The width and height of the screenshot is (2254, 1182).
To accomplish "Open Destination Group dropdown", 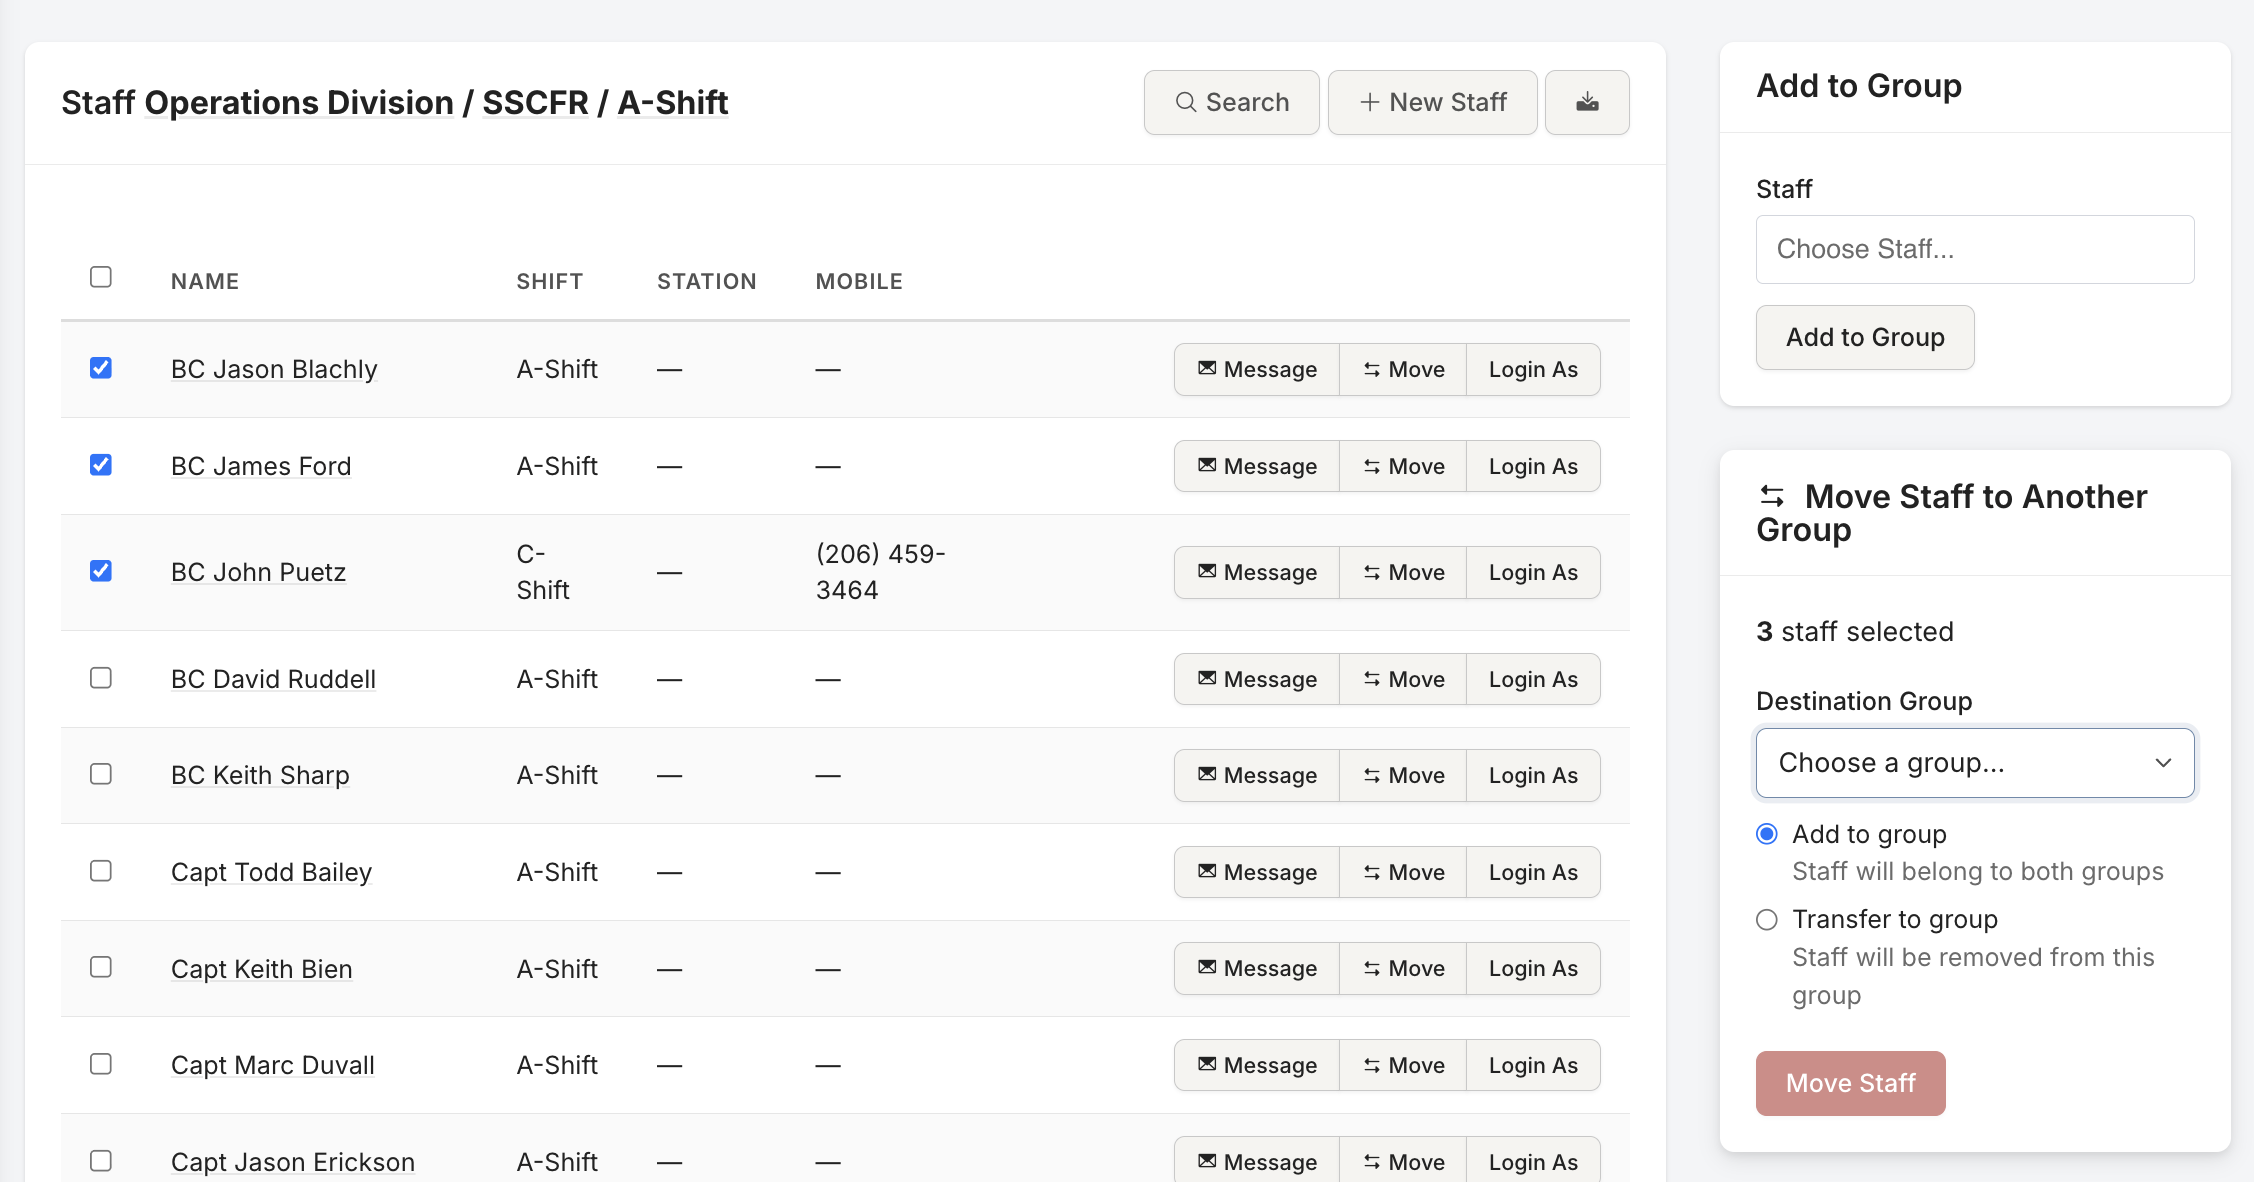I will tap(1975, 763).
